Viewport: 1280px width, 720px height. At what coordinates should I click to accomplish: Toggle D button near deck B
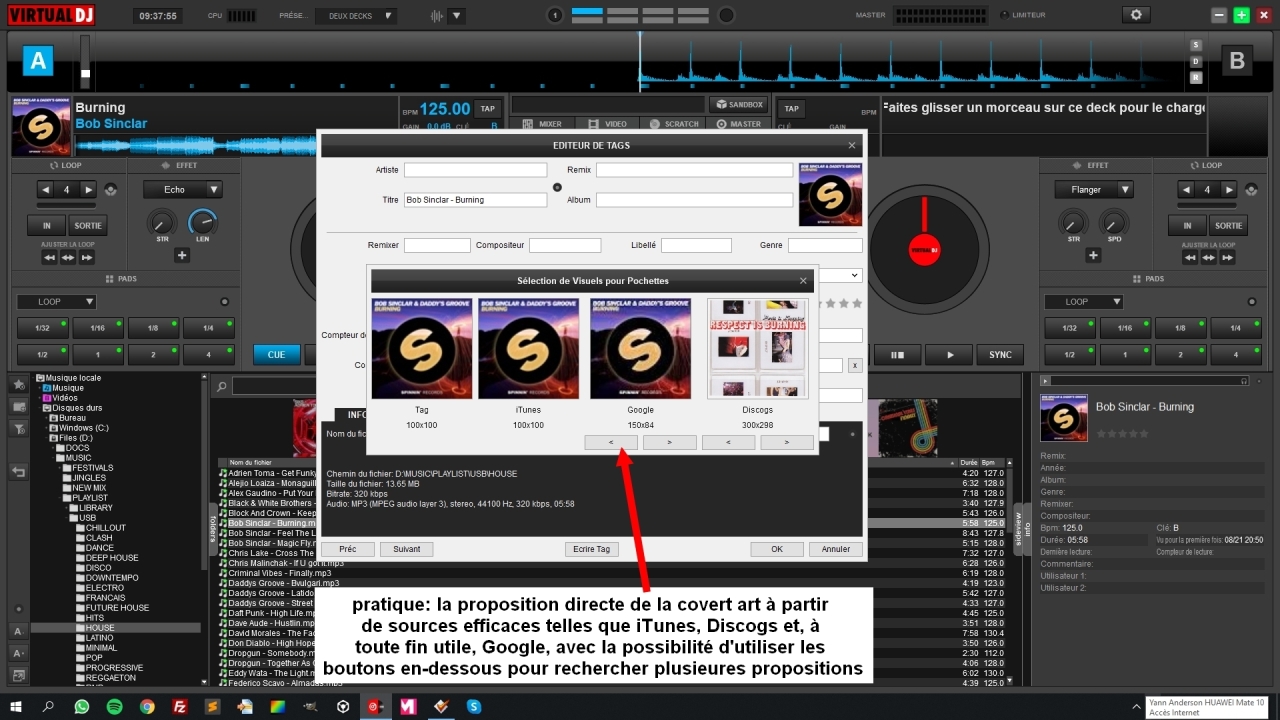pyautogui.click(x=1195, y=61)
